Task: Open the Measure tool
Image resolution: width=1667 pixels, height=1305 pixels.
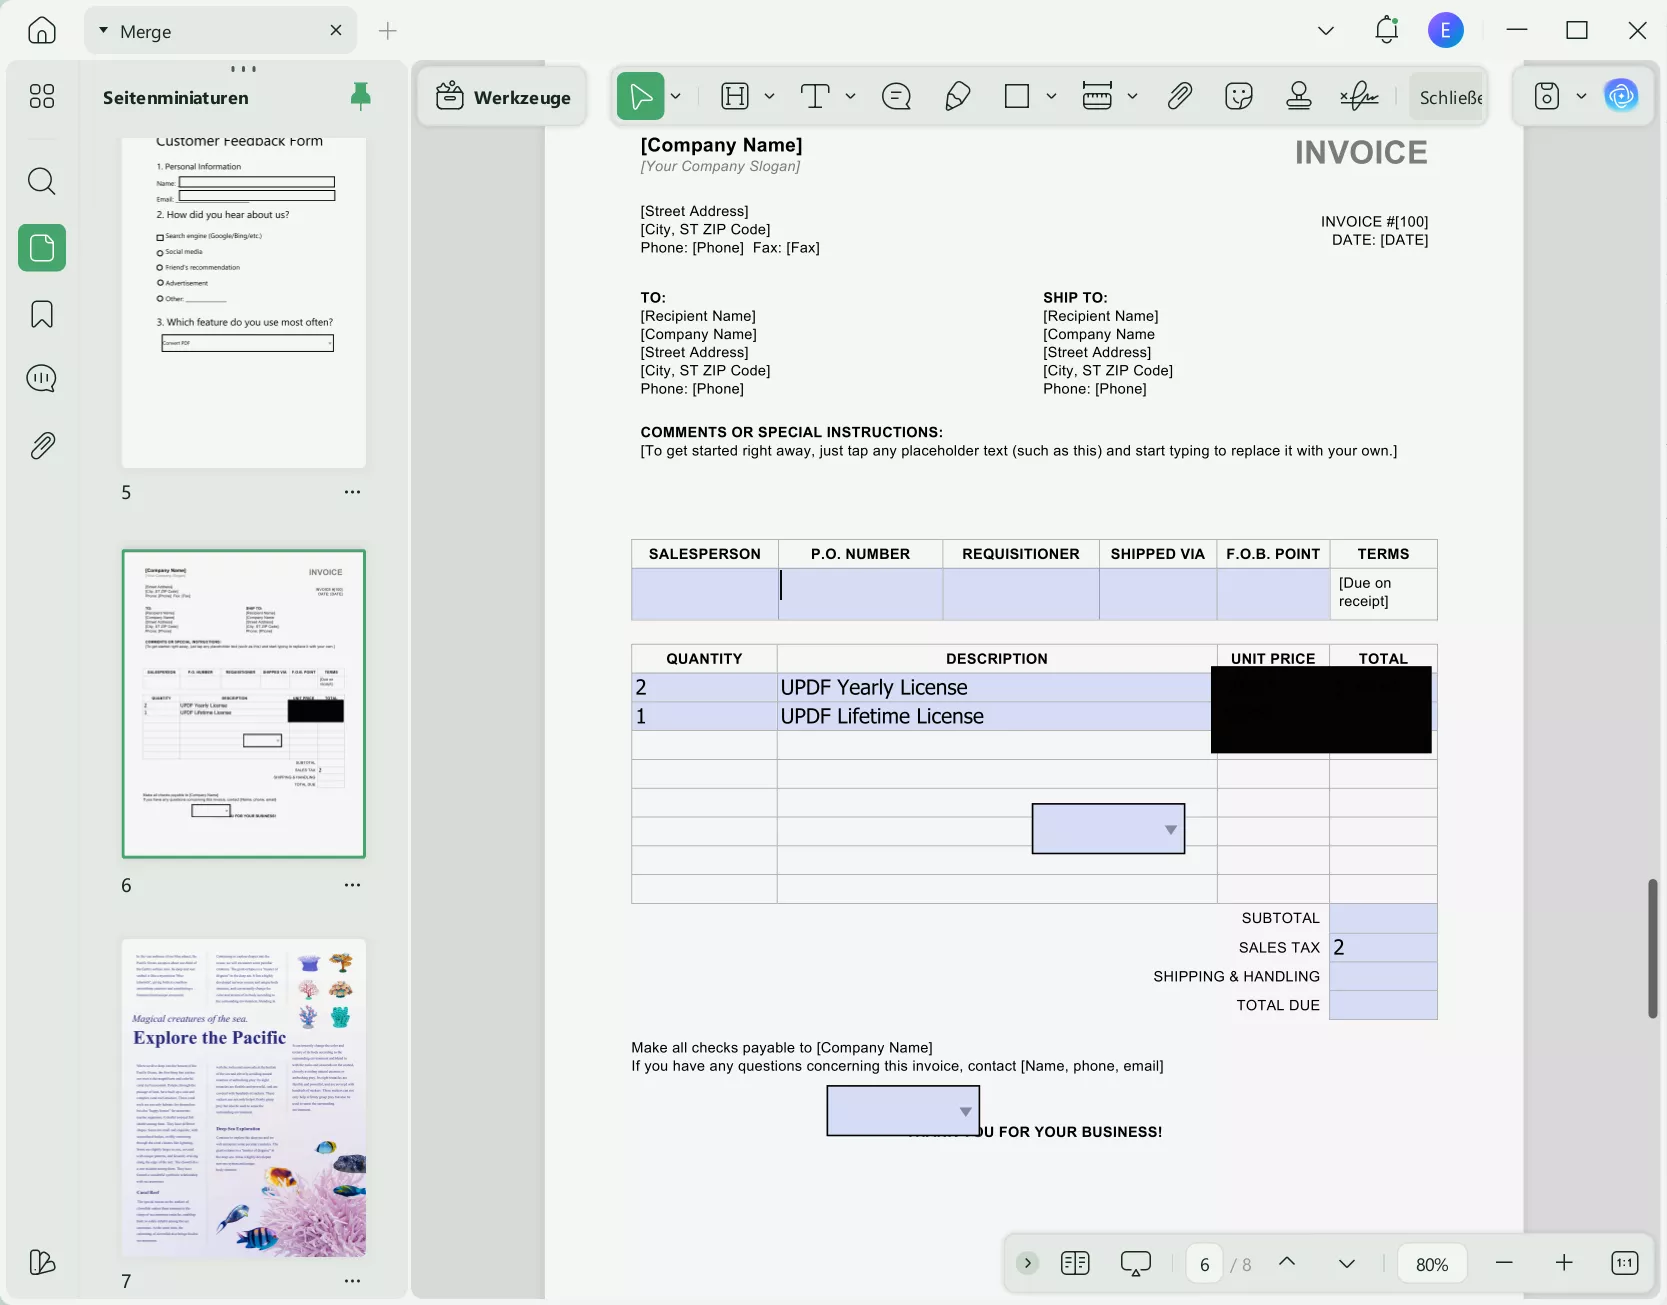Action: tap(1098, 96)
